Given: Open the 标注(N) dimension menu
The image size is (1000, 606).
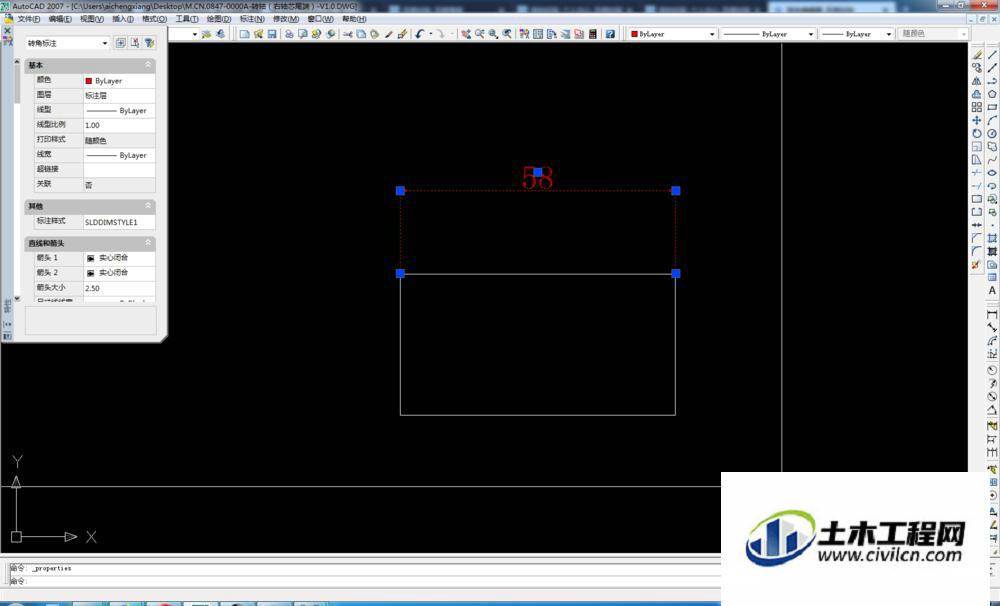Looking at the screenshot, I should (252, 19).
